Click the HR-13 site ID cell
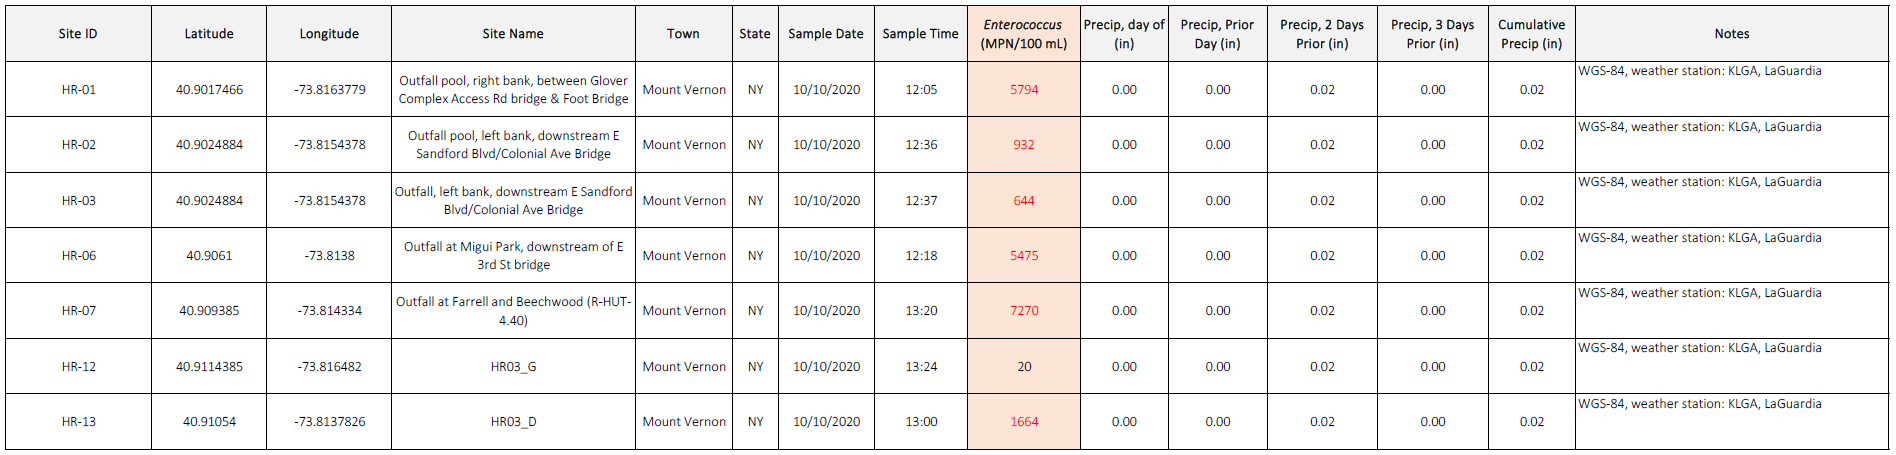 click(78, 422)
